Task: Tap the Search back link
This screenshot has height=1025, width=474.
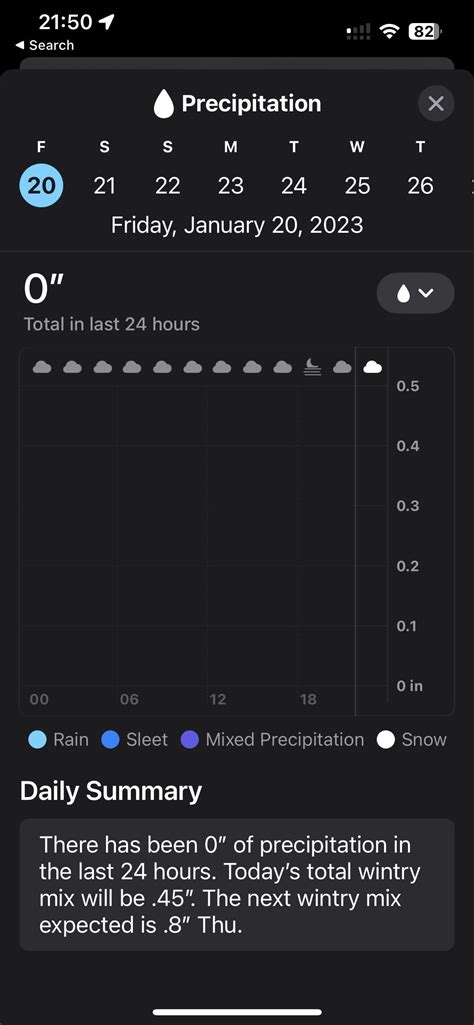Action: coord(44,45)
